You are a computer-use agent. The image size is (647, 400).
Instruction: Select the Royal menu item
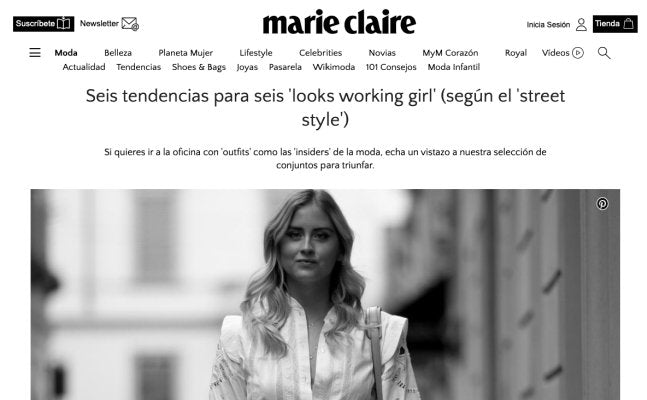click(516, 53)
